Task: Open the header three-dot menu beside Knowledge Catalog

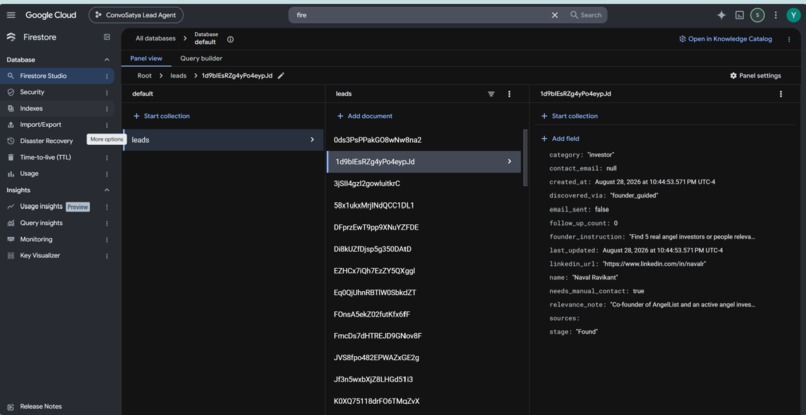Action: pyautogui.click(x=789, y=39)
